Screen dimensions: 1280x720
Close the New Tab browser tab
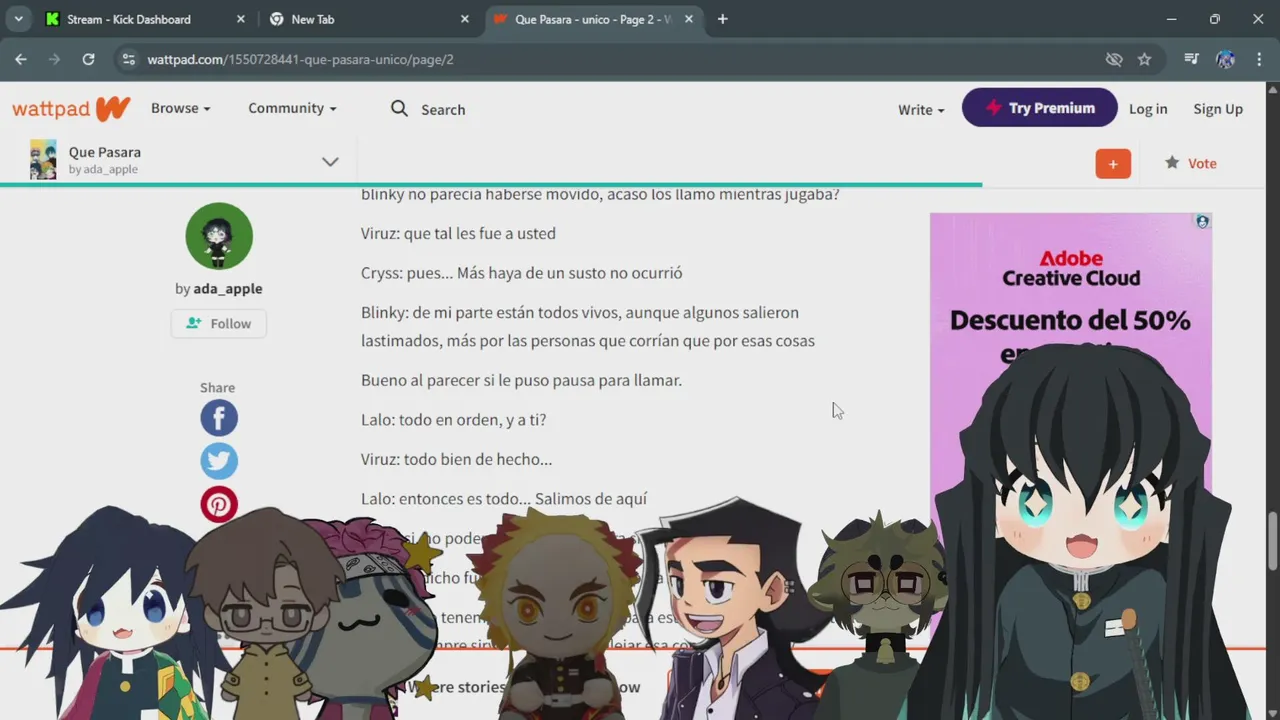464,19
